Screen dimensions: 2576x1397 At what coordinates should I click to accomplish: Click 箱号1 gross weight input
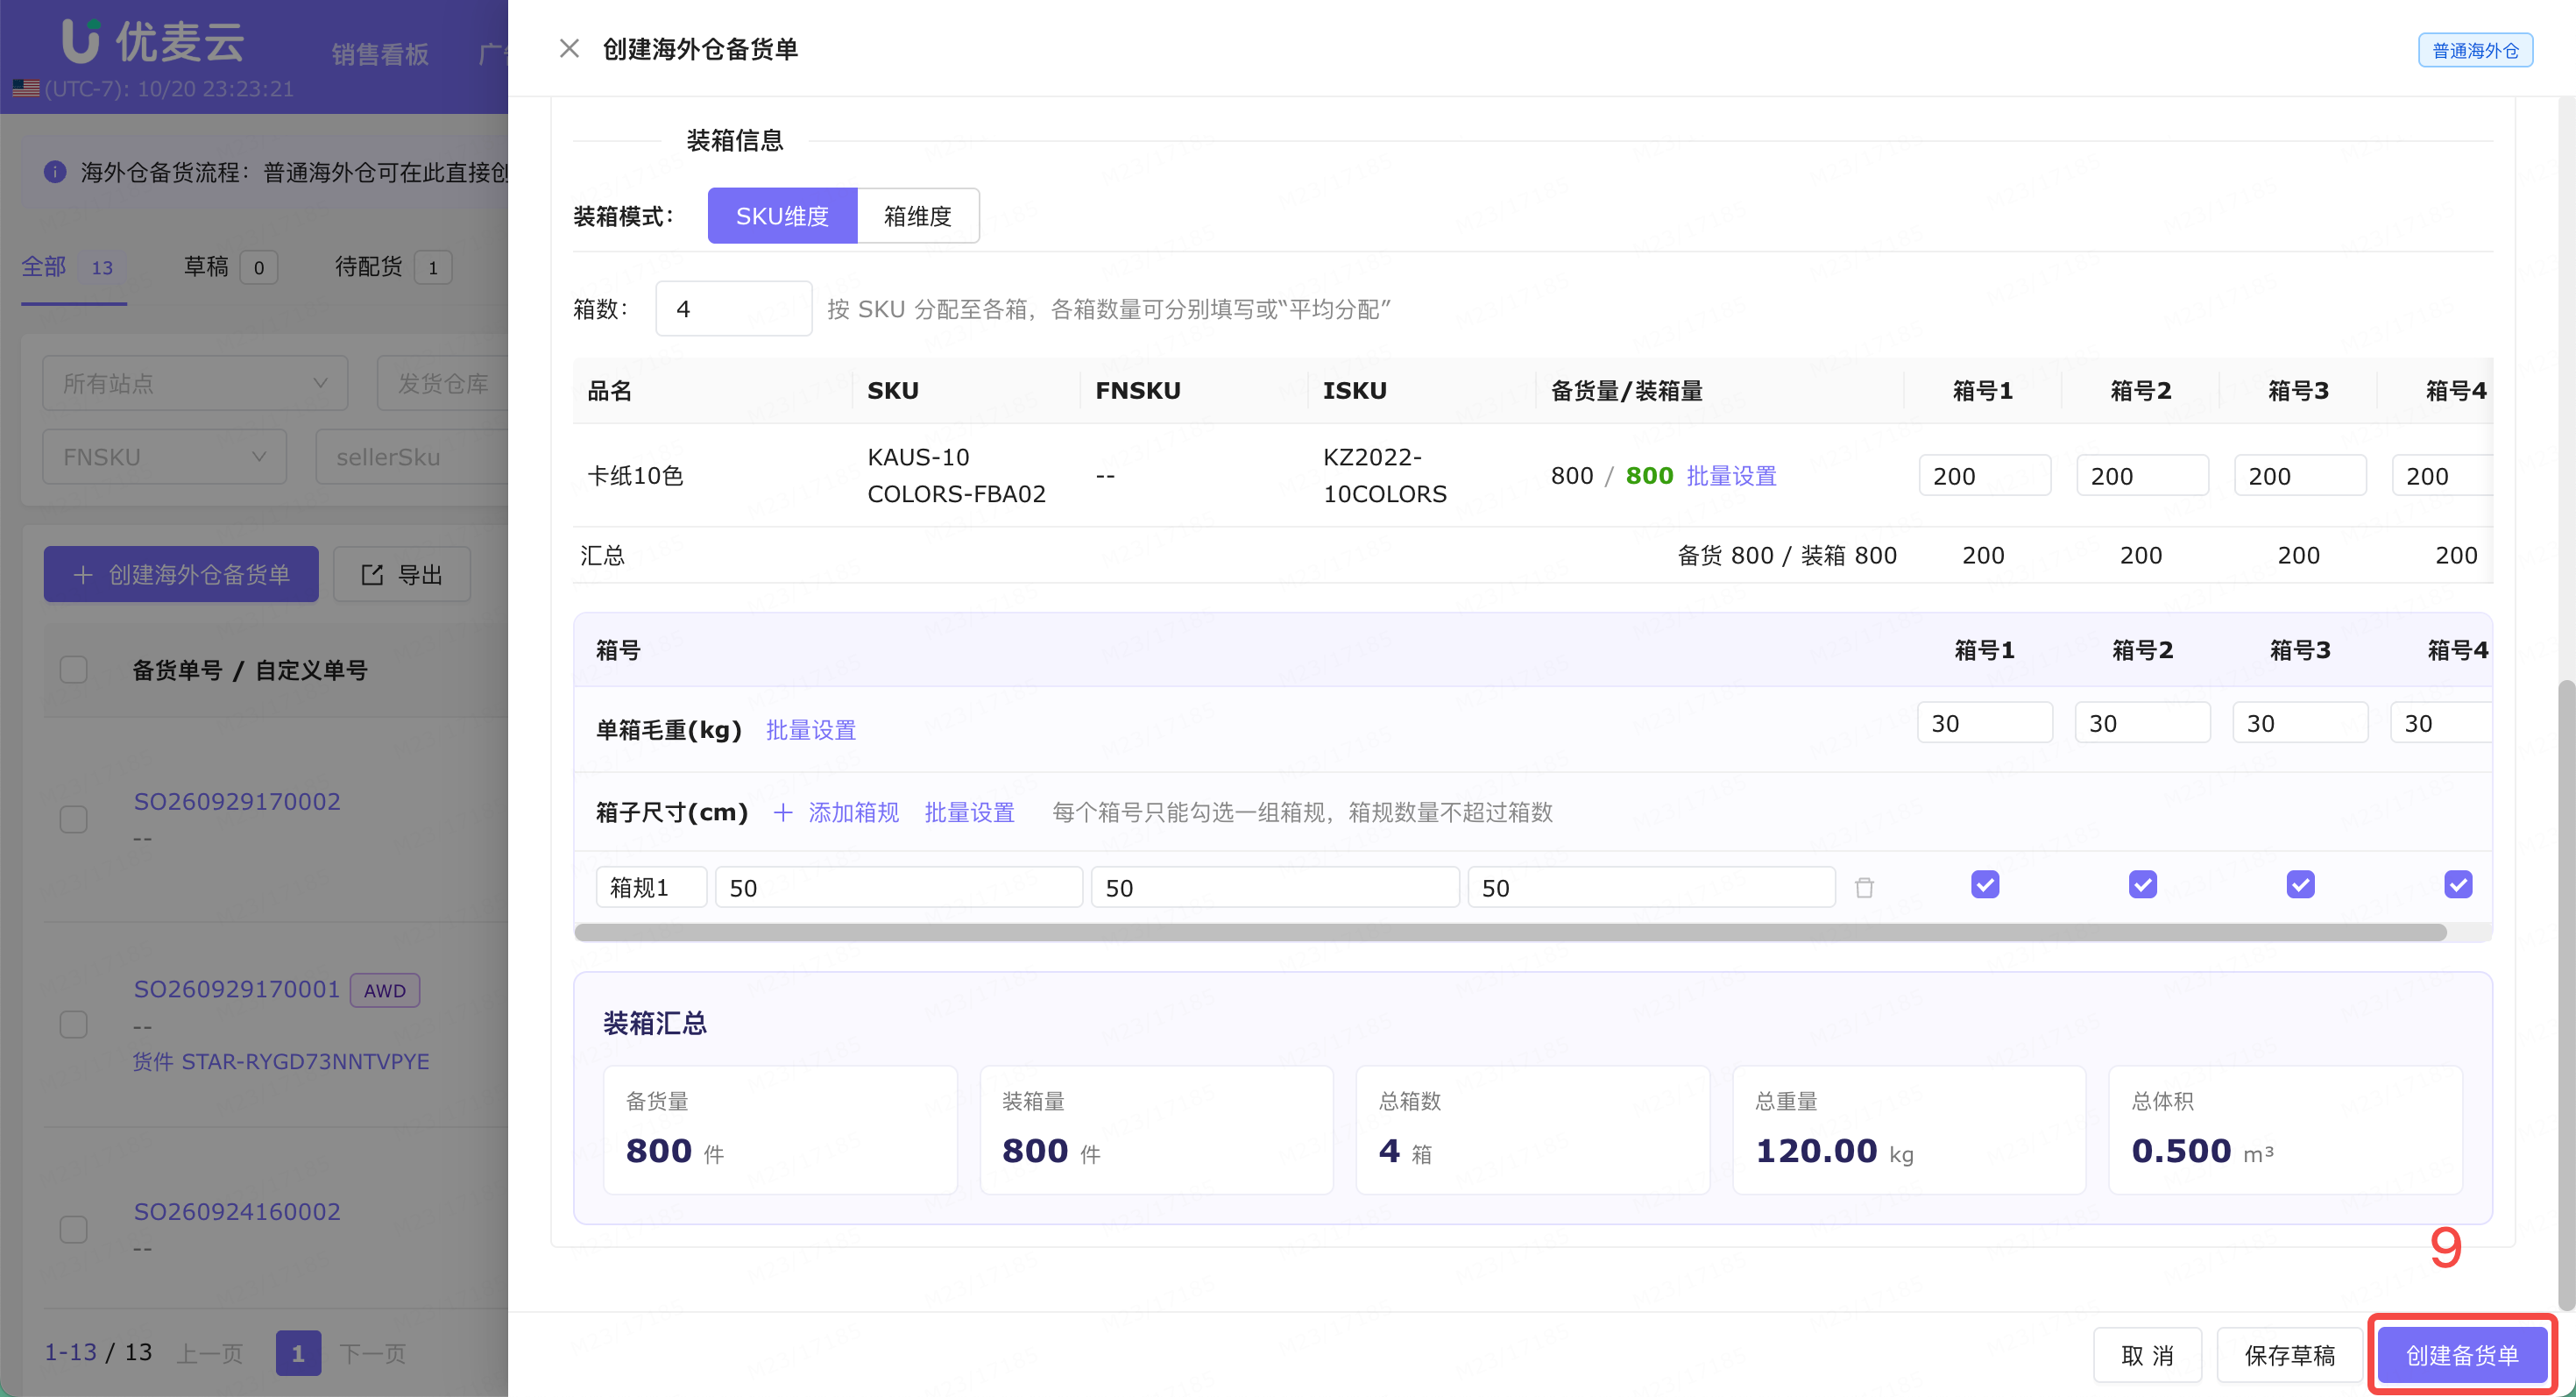tap(1985, 722)
